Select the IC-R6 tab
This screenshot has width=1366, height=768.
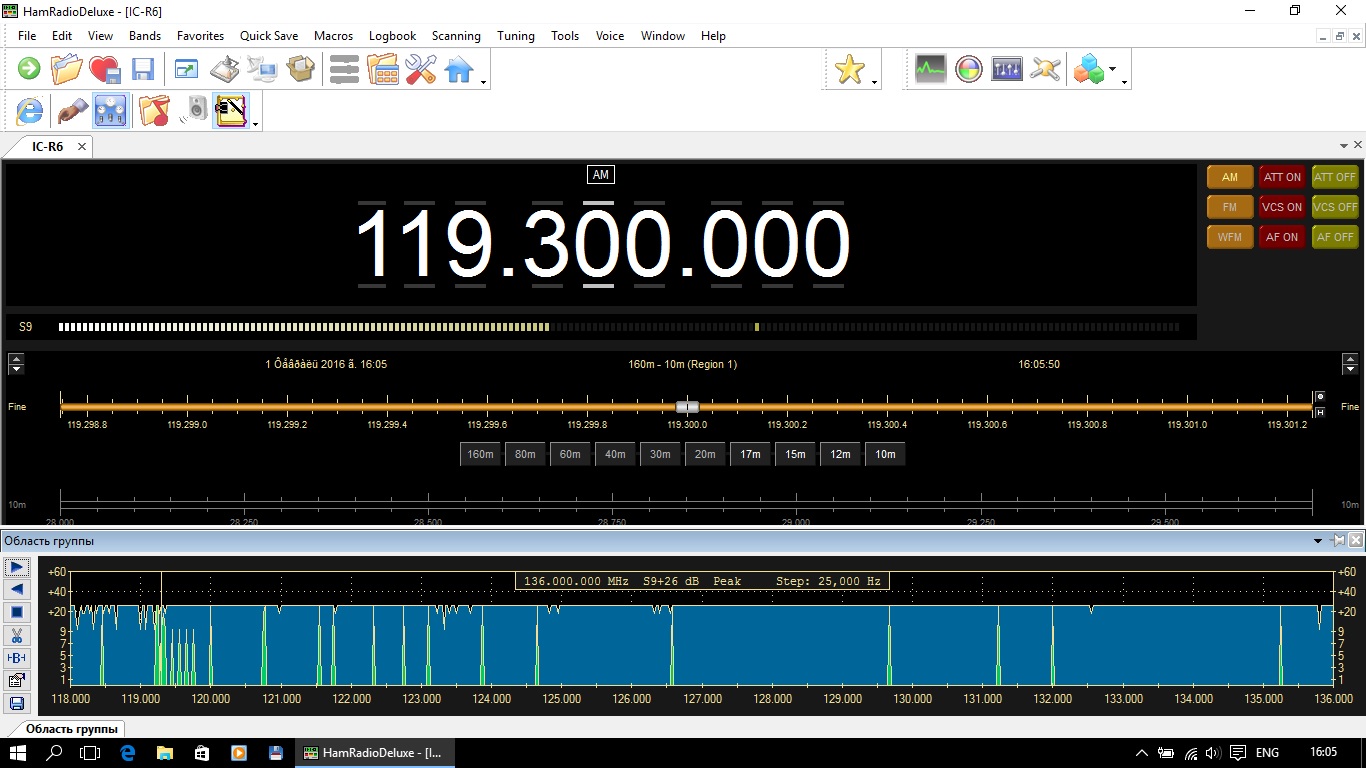tap(47, 146)
